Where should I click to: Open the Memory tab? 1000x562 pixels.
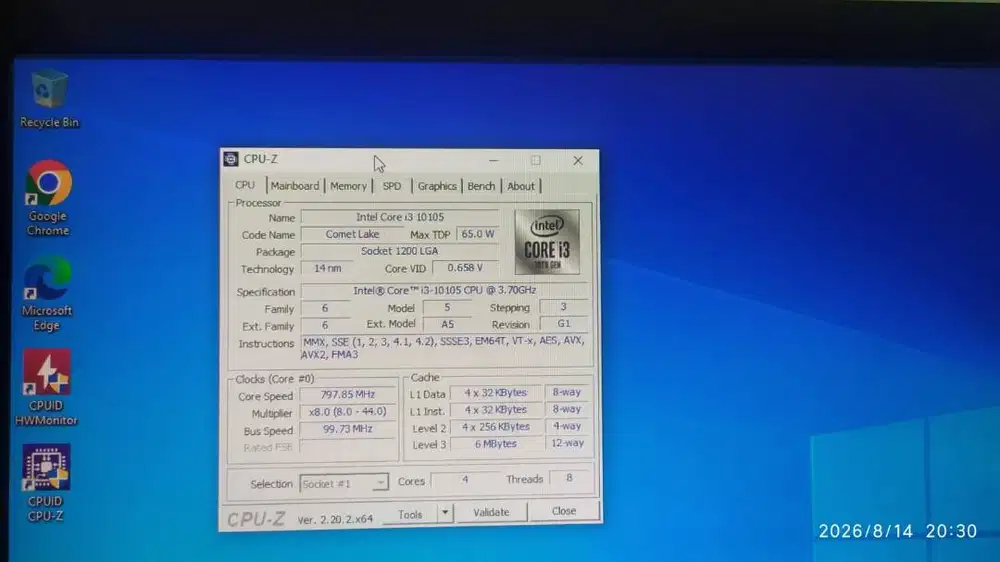click(x=348, y=186)
